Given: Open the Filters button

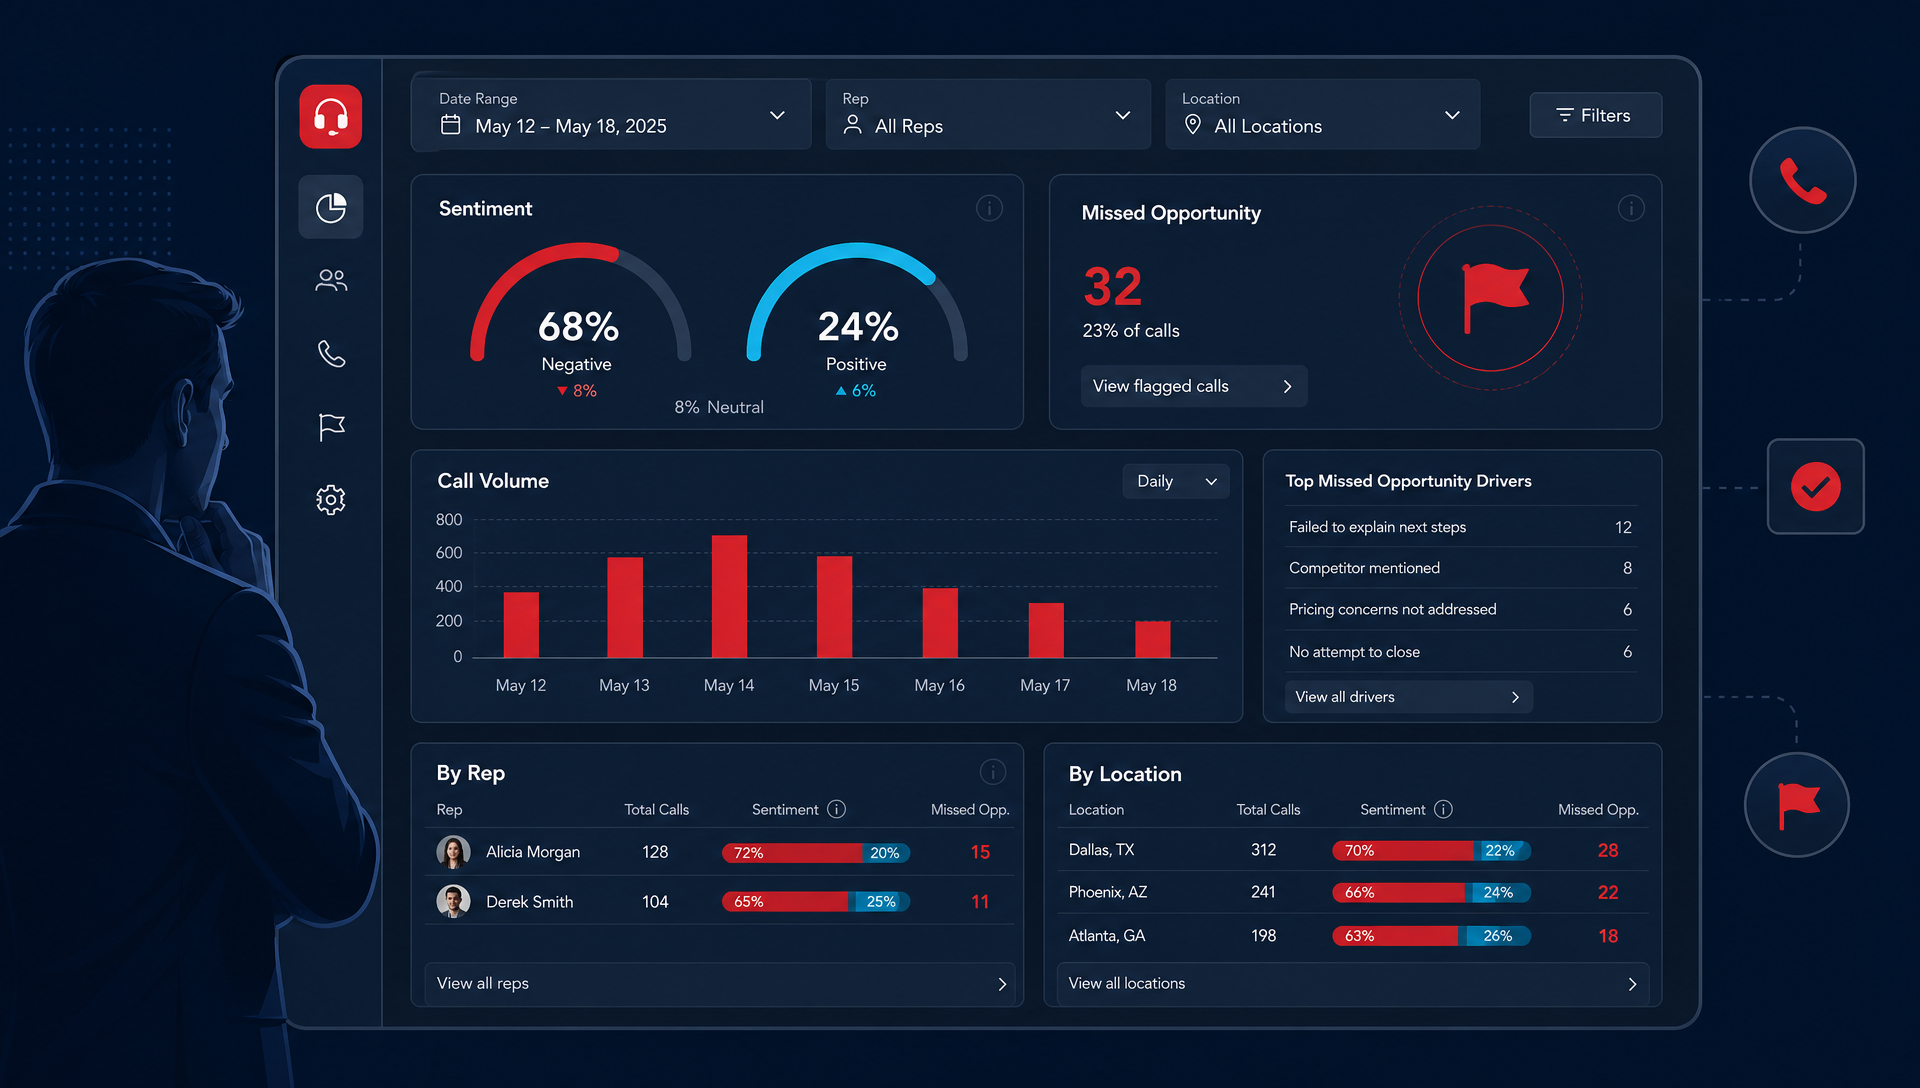Looking at the screenshot, I should coord(1596,115).
